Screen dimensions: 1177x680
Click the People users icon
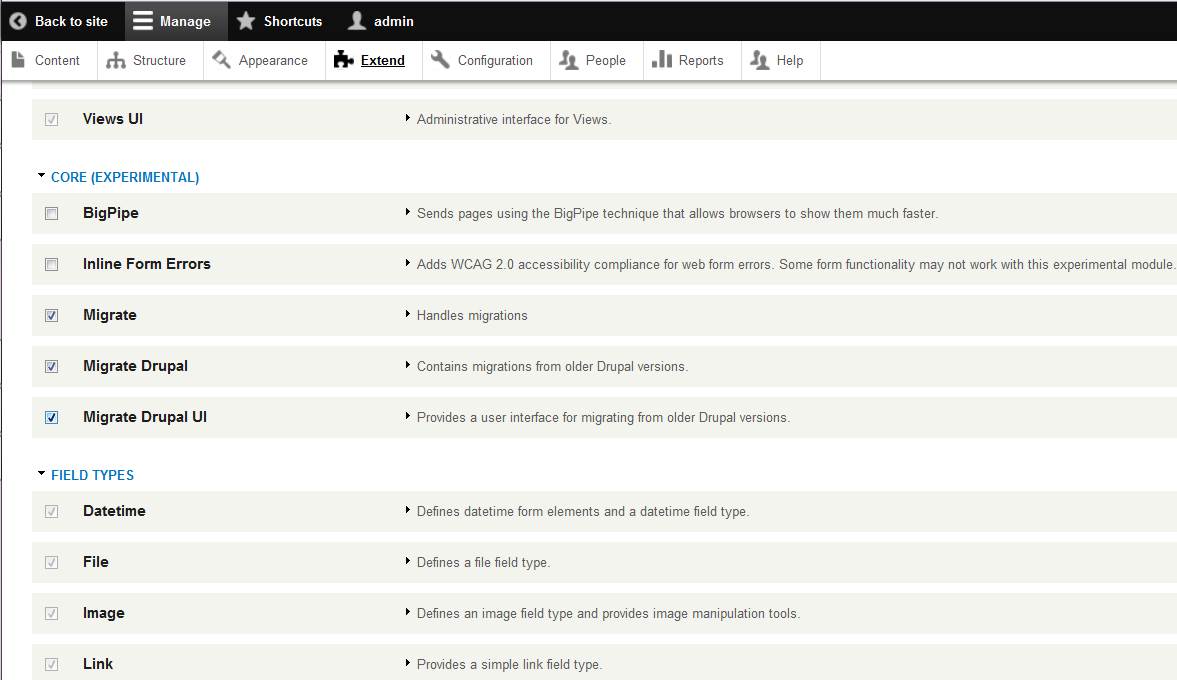pos(568,60)
